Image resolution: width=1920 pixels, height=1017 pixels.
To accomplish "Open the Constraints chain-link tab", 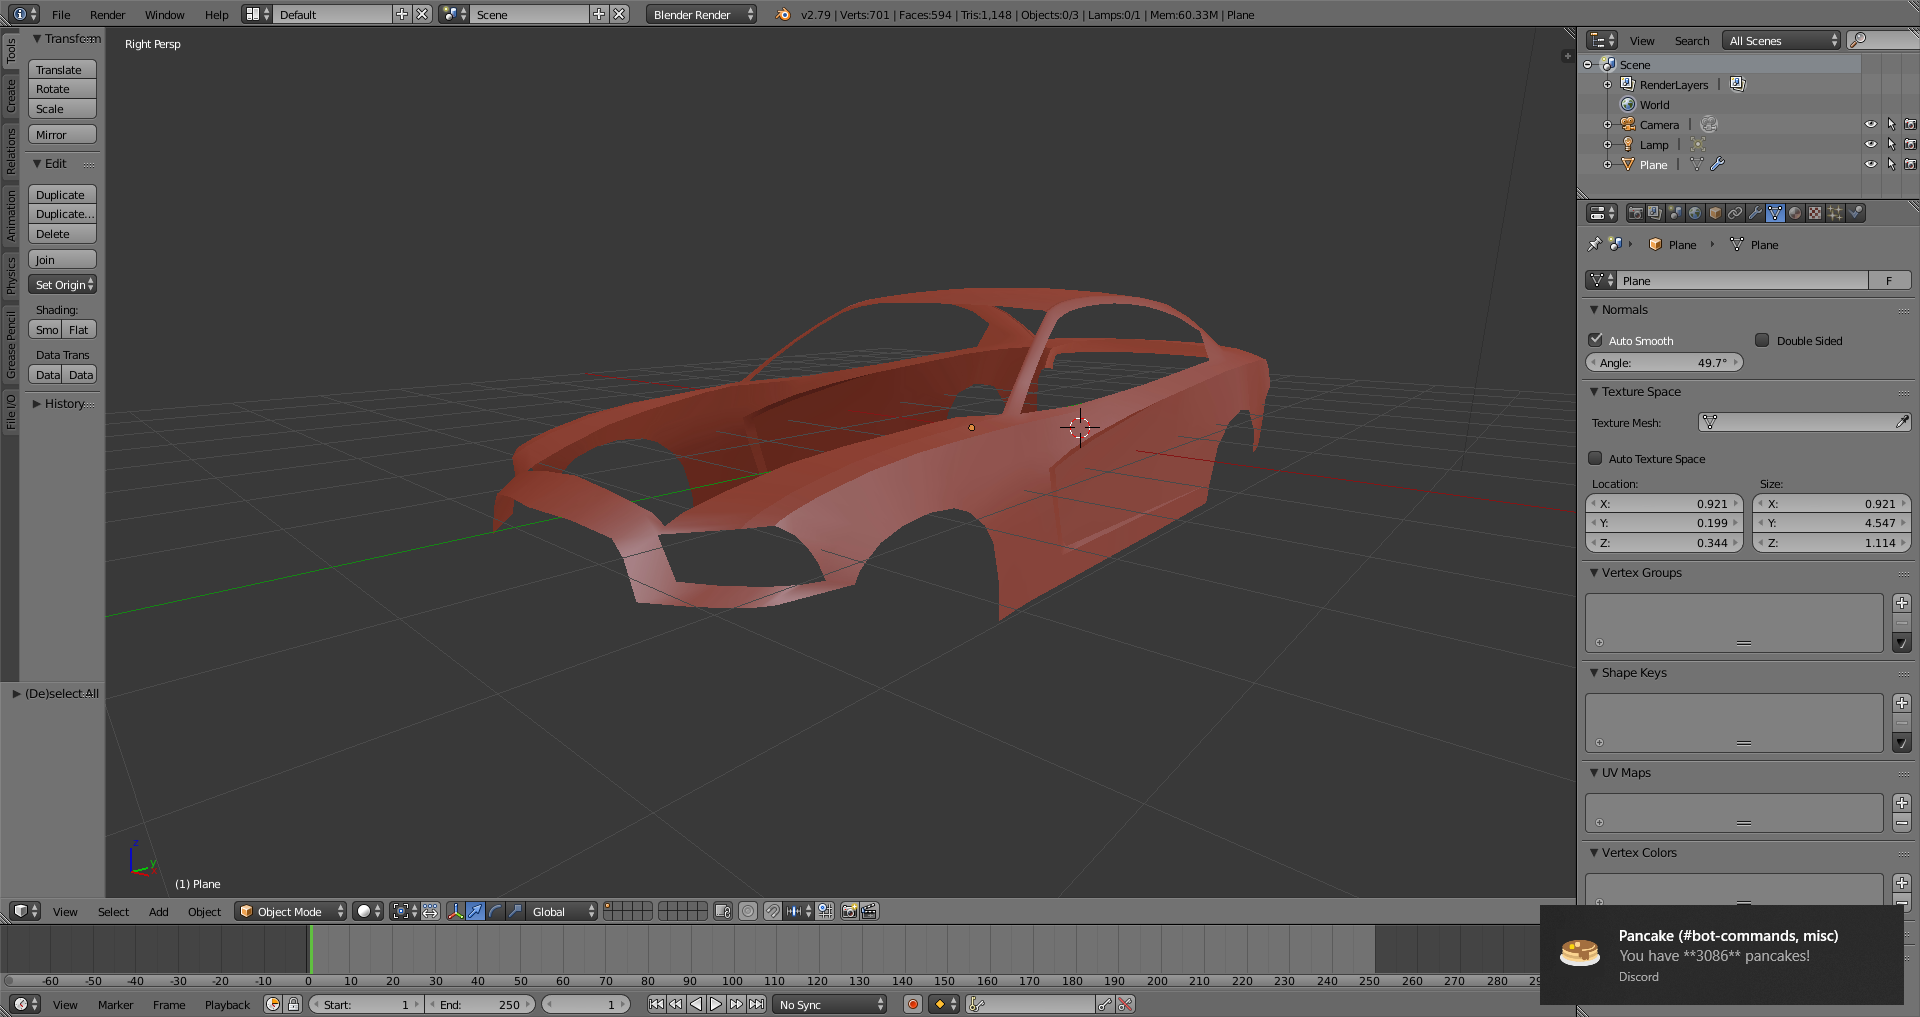I will [1735, 213].
